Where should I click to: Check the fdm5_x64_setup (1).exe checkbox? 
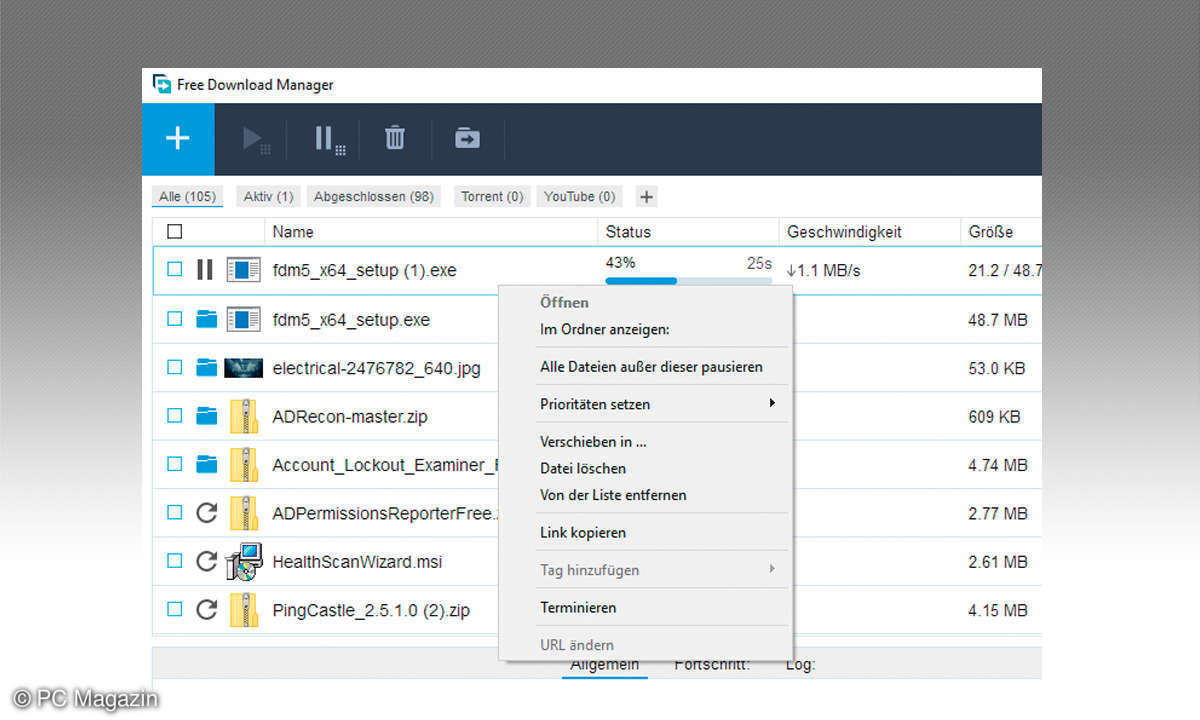[175, 270]
